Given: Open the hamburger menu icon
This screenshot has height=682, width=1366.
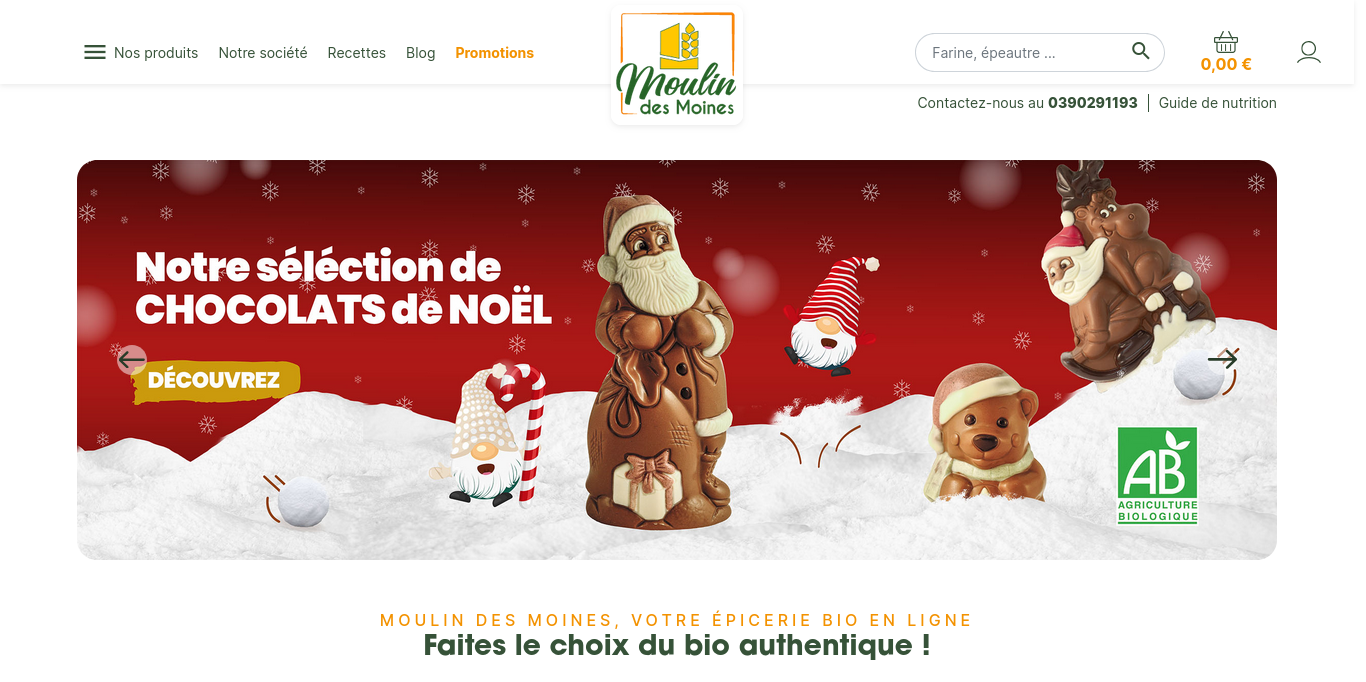Looking at the screenshot, I should 95,52.
